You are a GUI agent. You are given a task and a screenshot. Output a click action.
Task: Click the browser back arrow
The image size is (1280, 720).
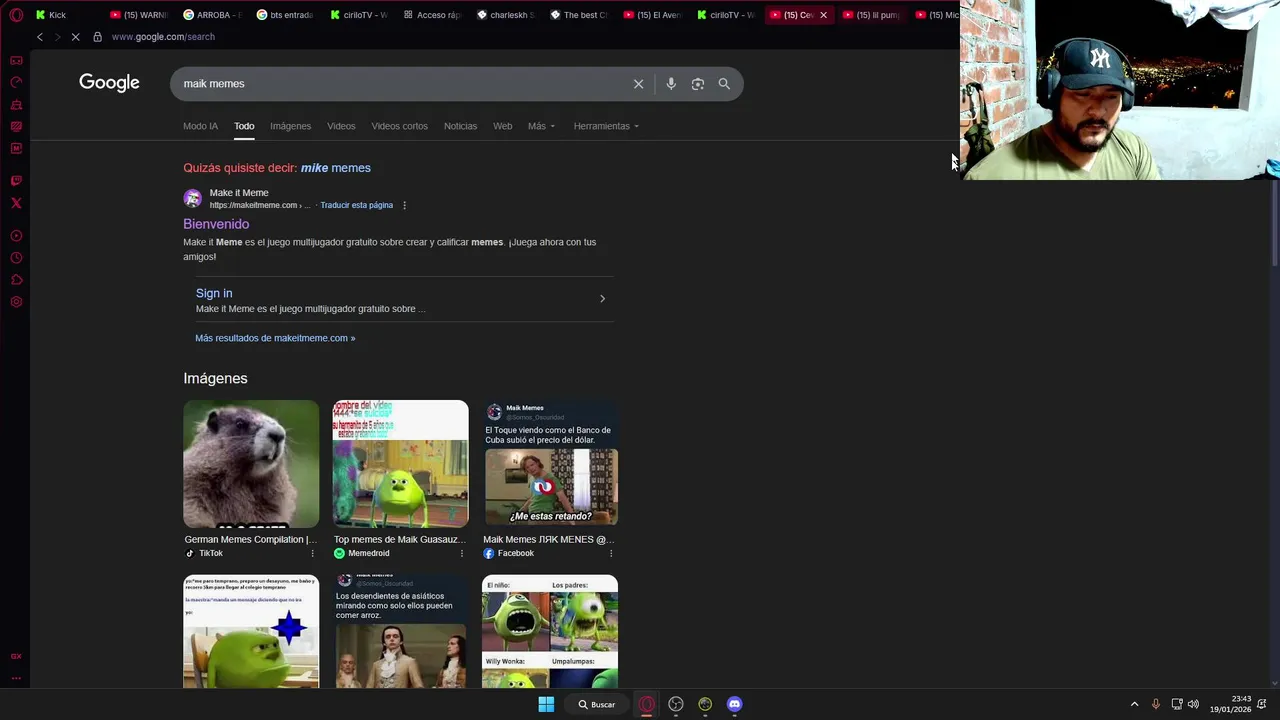(40, 37)
